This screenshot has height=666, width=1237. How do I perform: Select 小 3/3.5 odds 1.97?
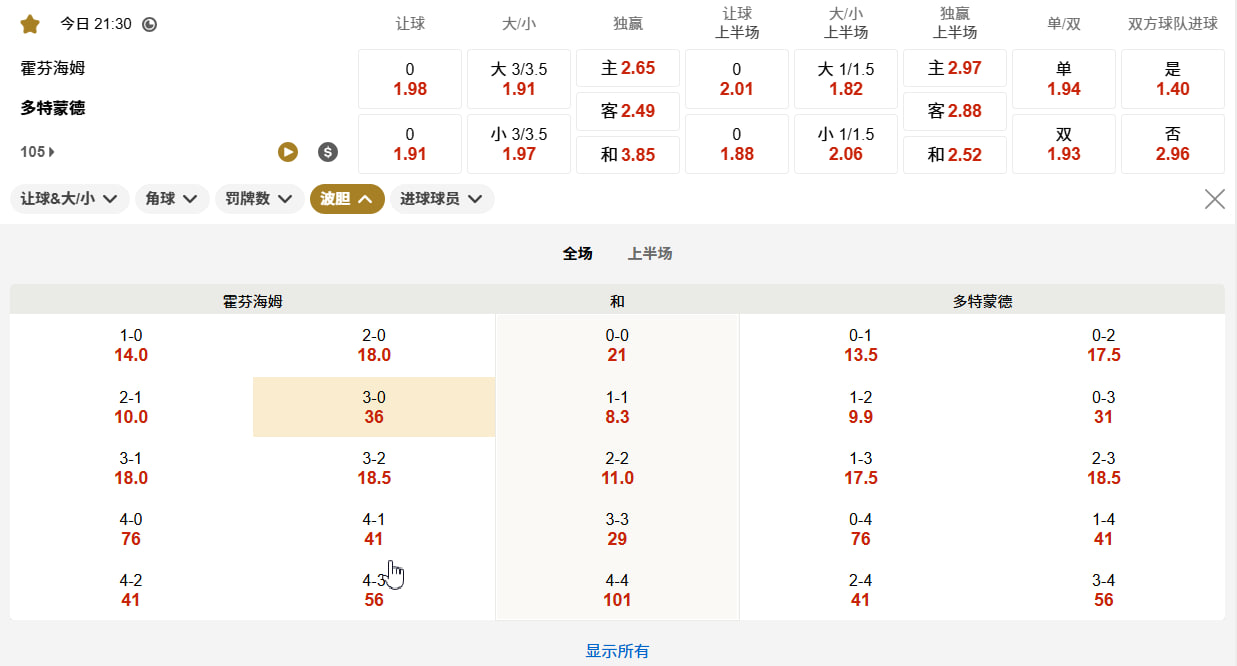pyautogui.click(x=519, y=144)
